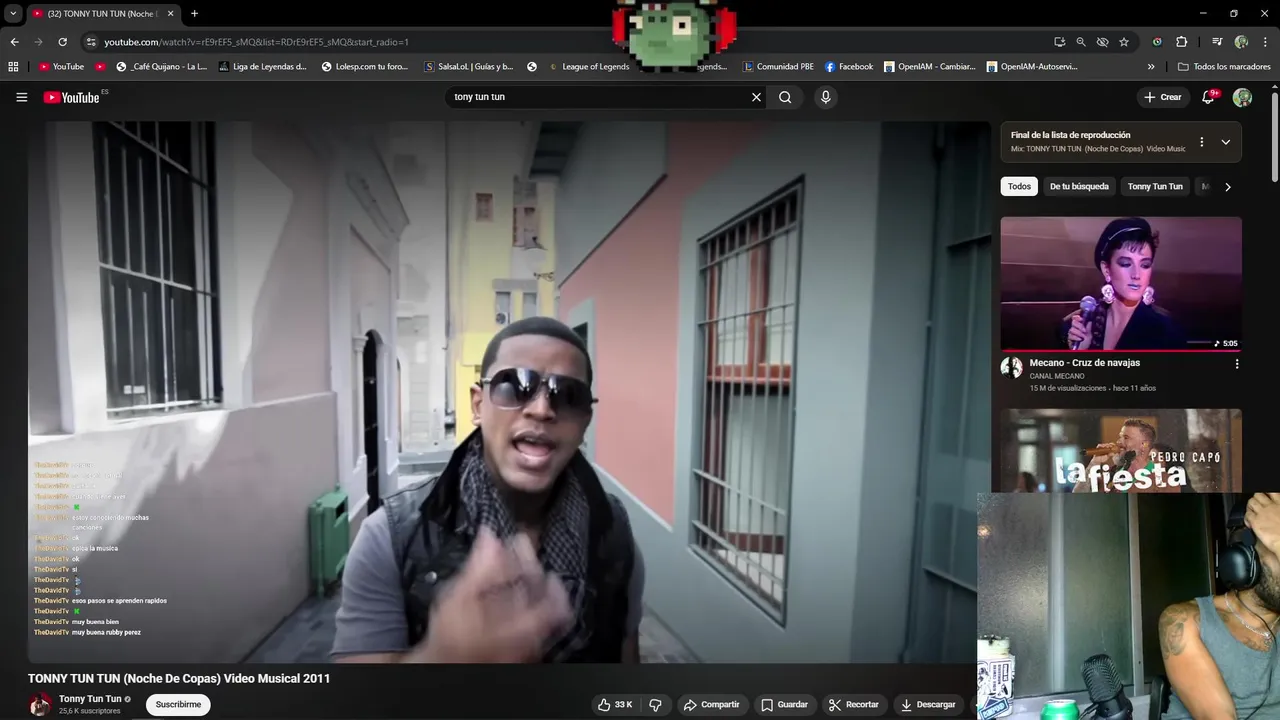Click the browser address bar URL

(256, 42)
